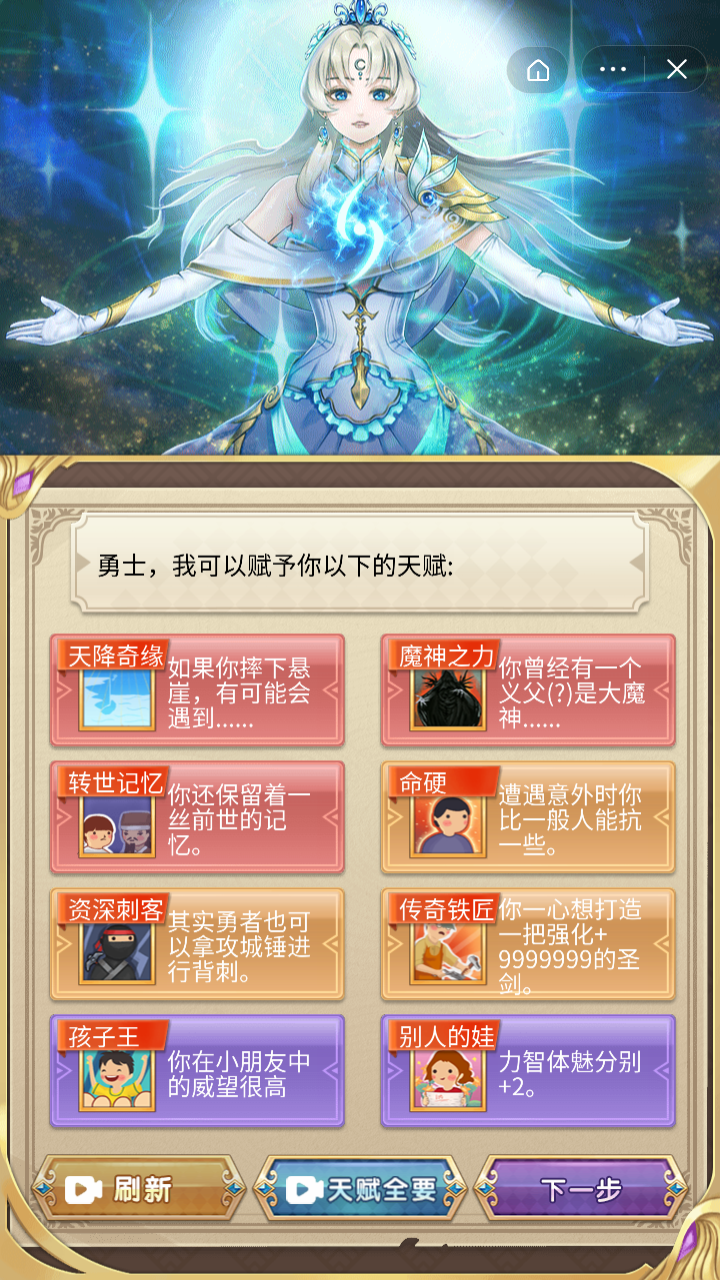Image resolution: width=720 pixels, height=1280 pixels.
Task: Click the 天降奇缘 talent picture
Action: pos(117,697)
